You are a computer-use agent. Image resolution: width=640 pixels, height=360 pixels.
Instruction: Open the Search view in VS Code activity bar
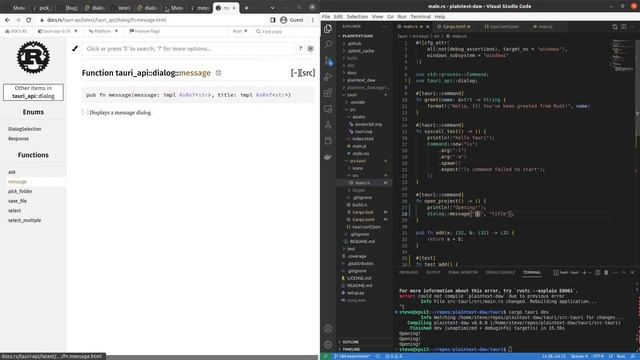[x=328, y=44]
